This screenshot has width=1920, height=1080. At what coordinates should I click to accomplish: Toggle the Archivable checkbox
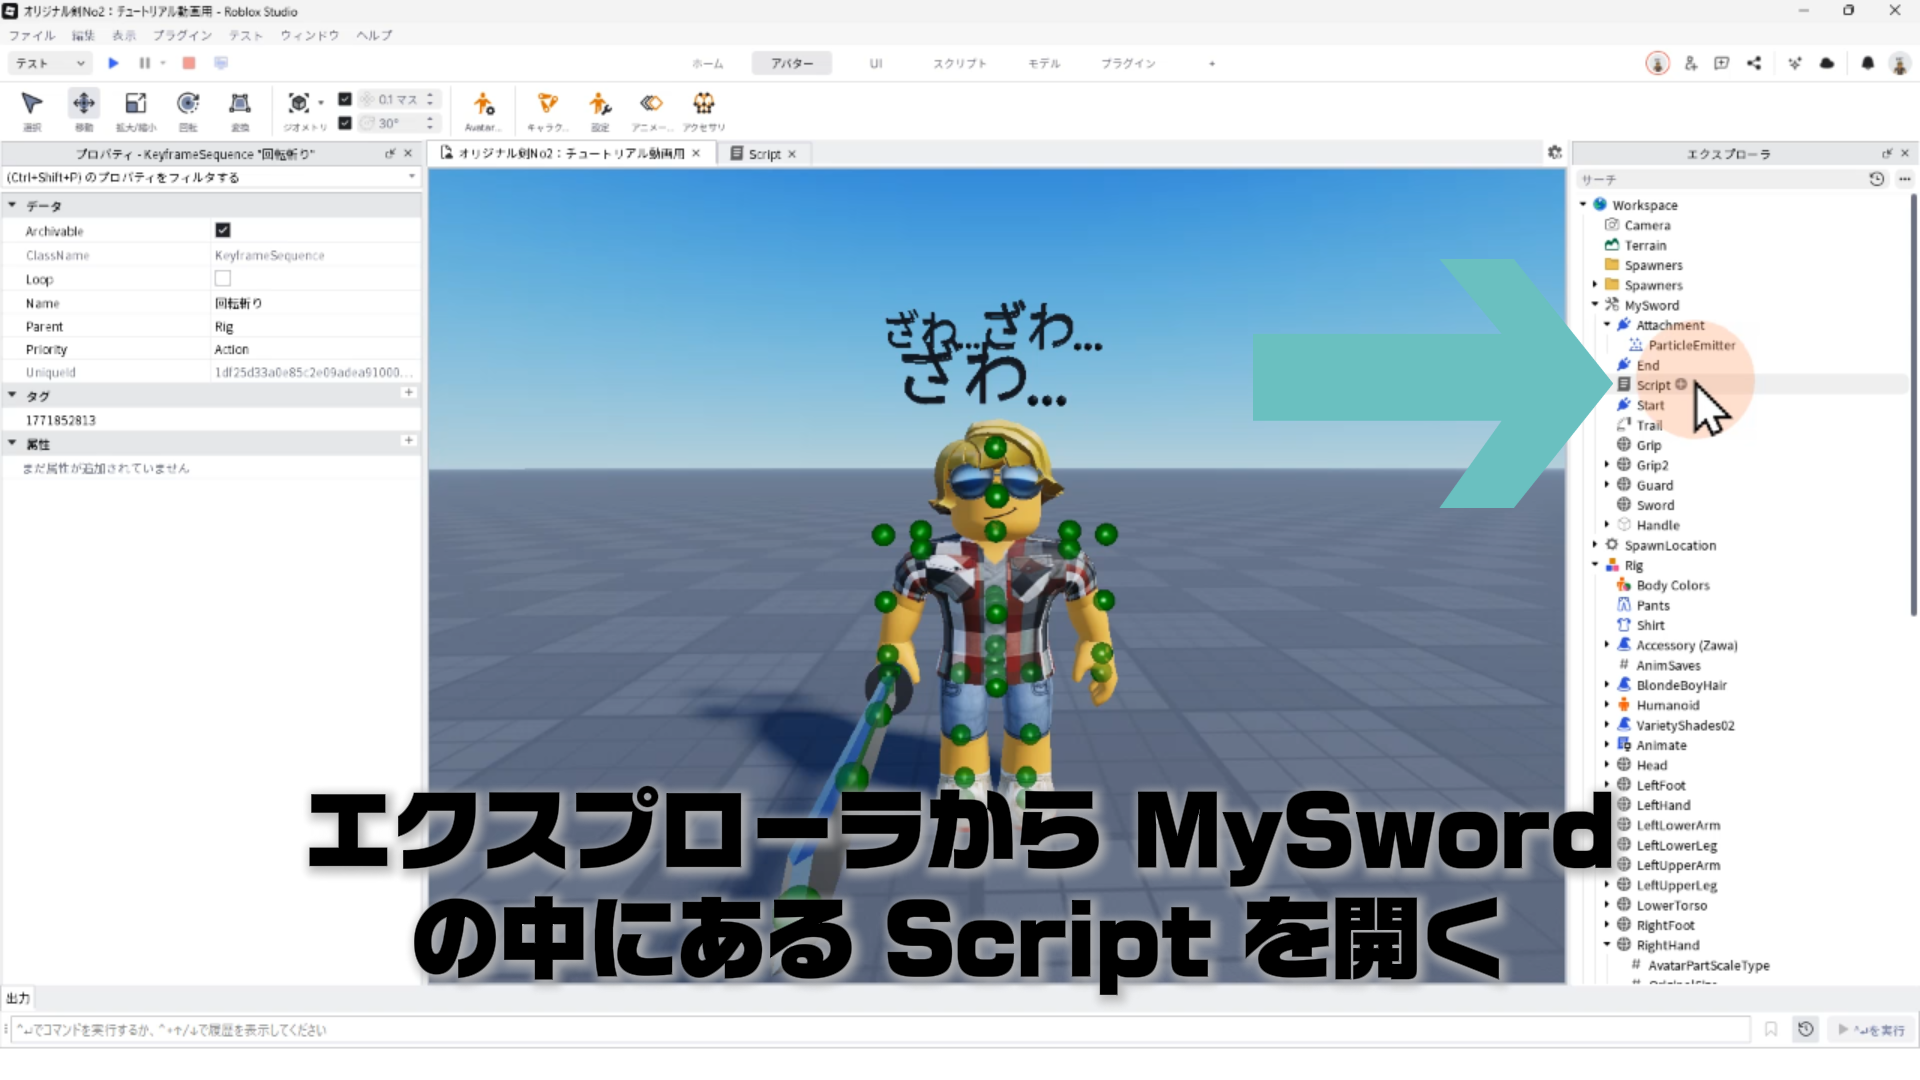[223, 230]
